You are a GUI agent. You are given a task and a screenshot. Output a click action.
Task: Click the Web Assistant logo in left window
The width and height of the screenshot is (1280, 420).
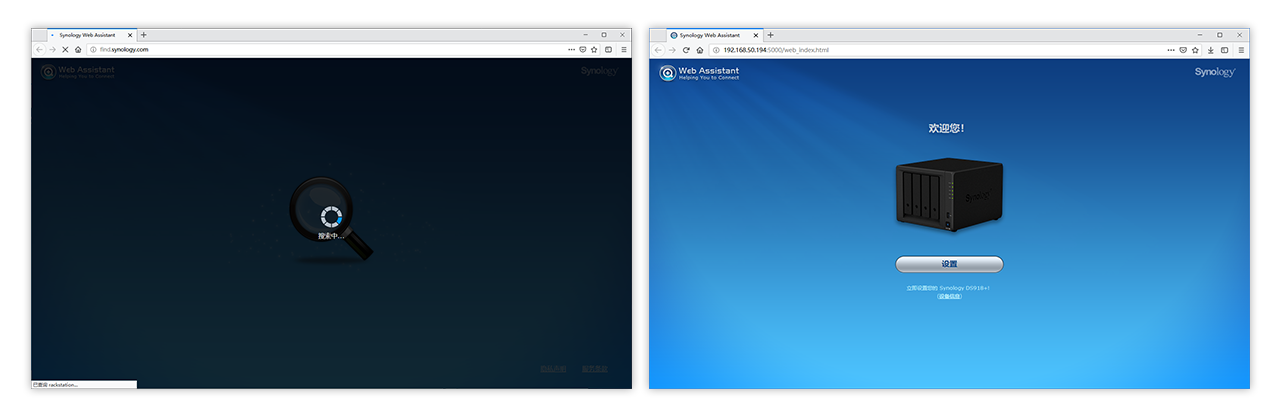point(78,71)
